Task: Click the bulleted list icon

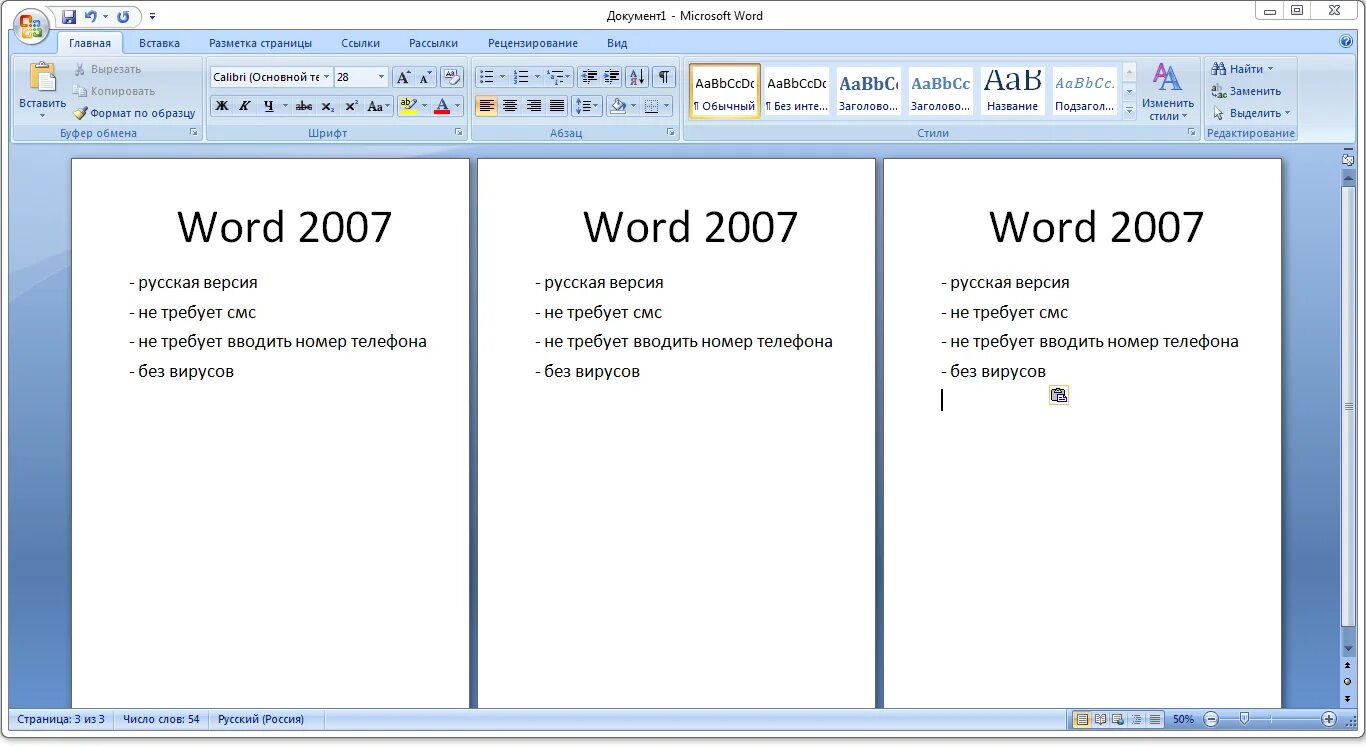Action: click(x=486, y=77)
